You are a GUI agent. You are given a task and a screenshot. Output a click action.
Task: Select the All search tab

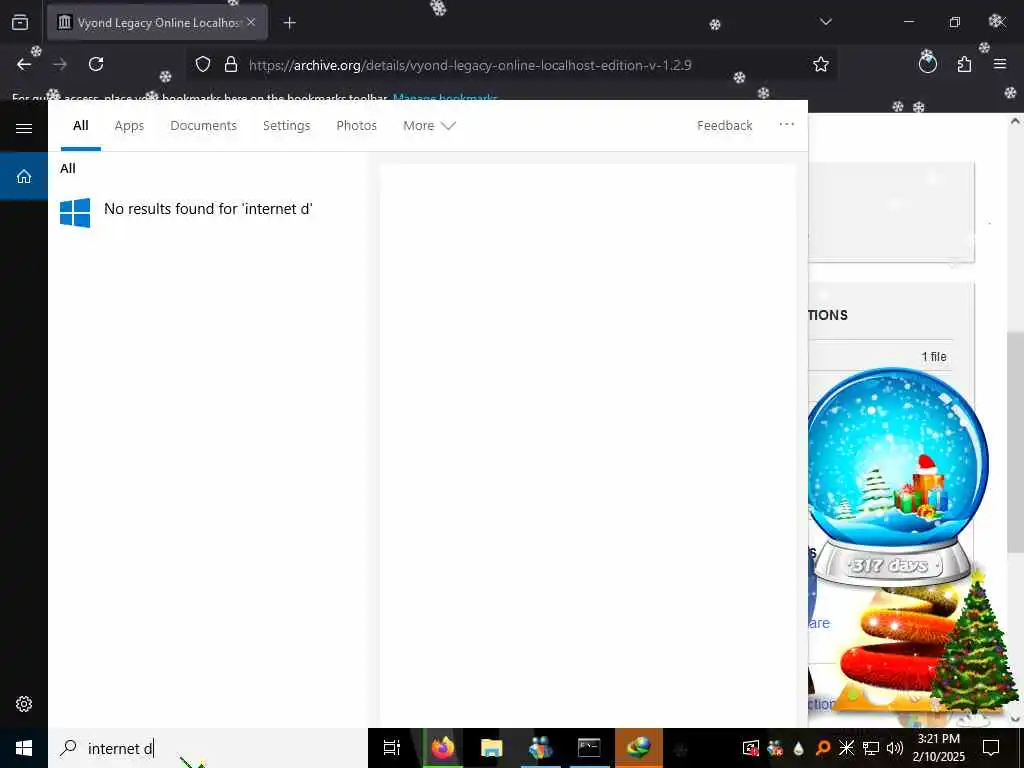click(x=80, y=125)
